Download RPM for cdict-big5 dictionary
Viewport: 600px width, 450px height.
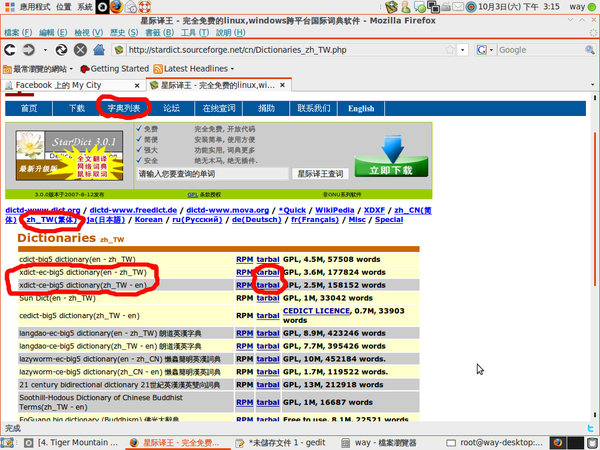click(x=245, y=259)
